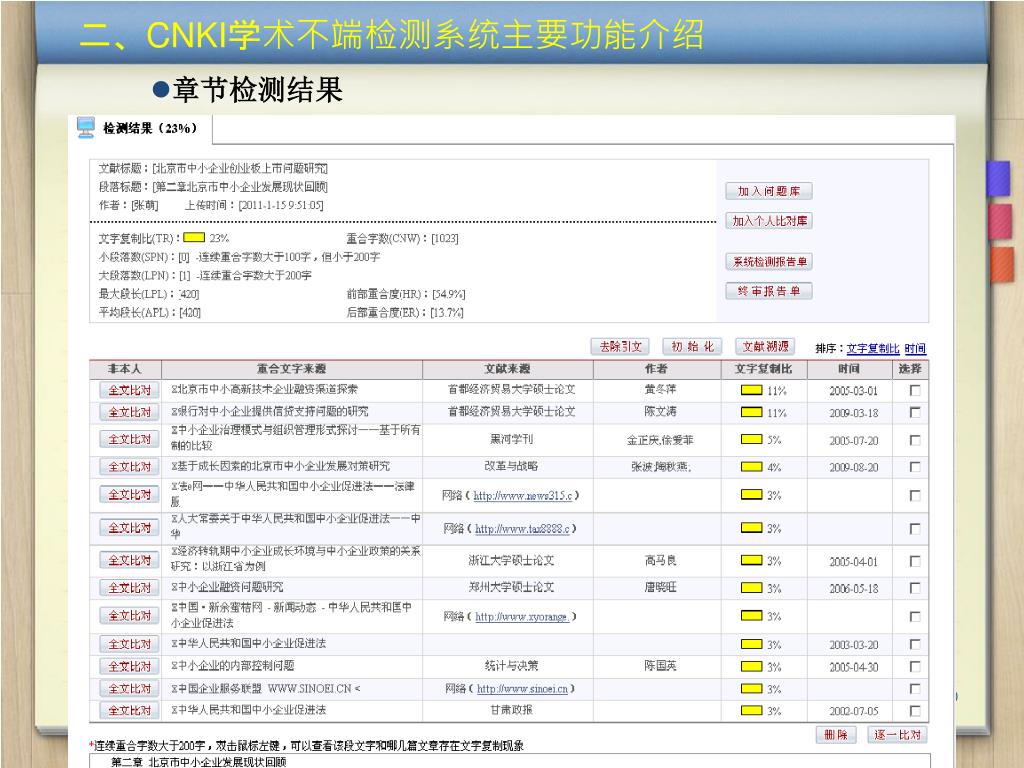Image resolution: width=1024 pixels, height=768 pixels.
Task: Select the checkbox for the 陈国英 row
Action: (915, 667)
